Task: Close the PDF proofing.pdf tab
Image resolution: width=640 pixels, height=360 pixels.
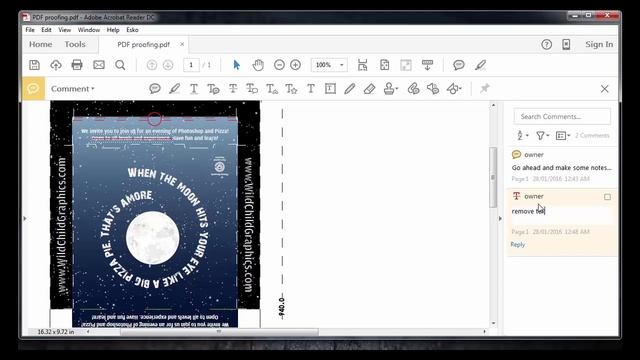Action: [182, 44]
